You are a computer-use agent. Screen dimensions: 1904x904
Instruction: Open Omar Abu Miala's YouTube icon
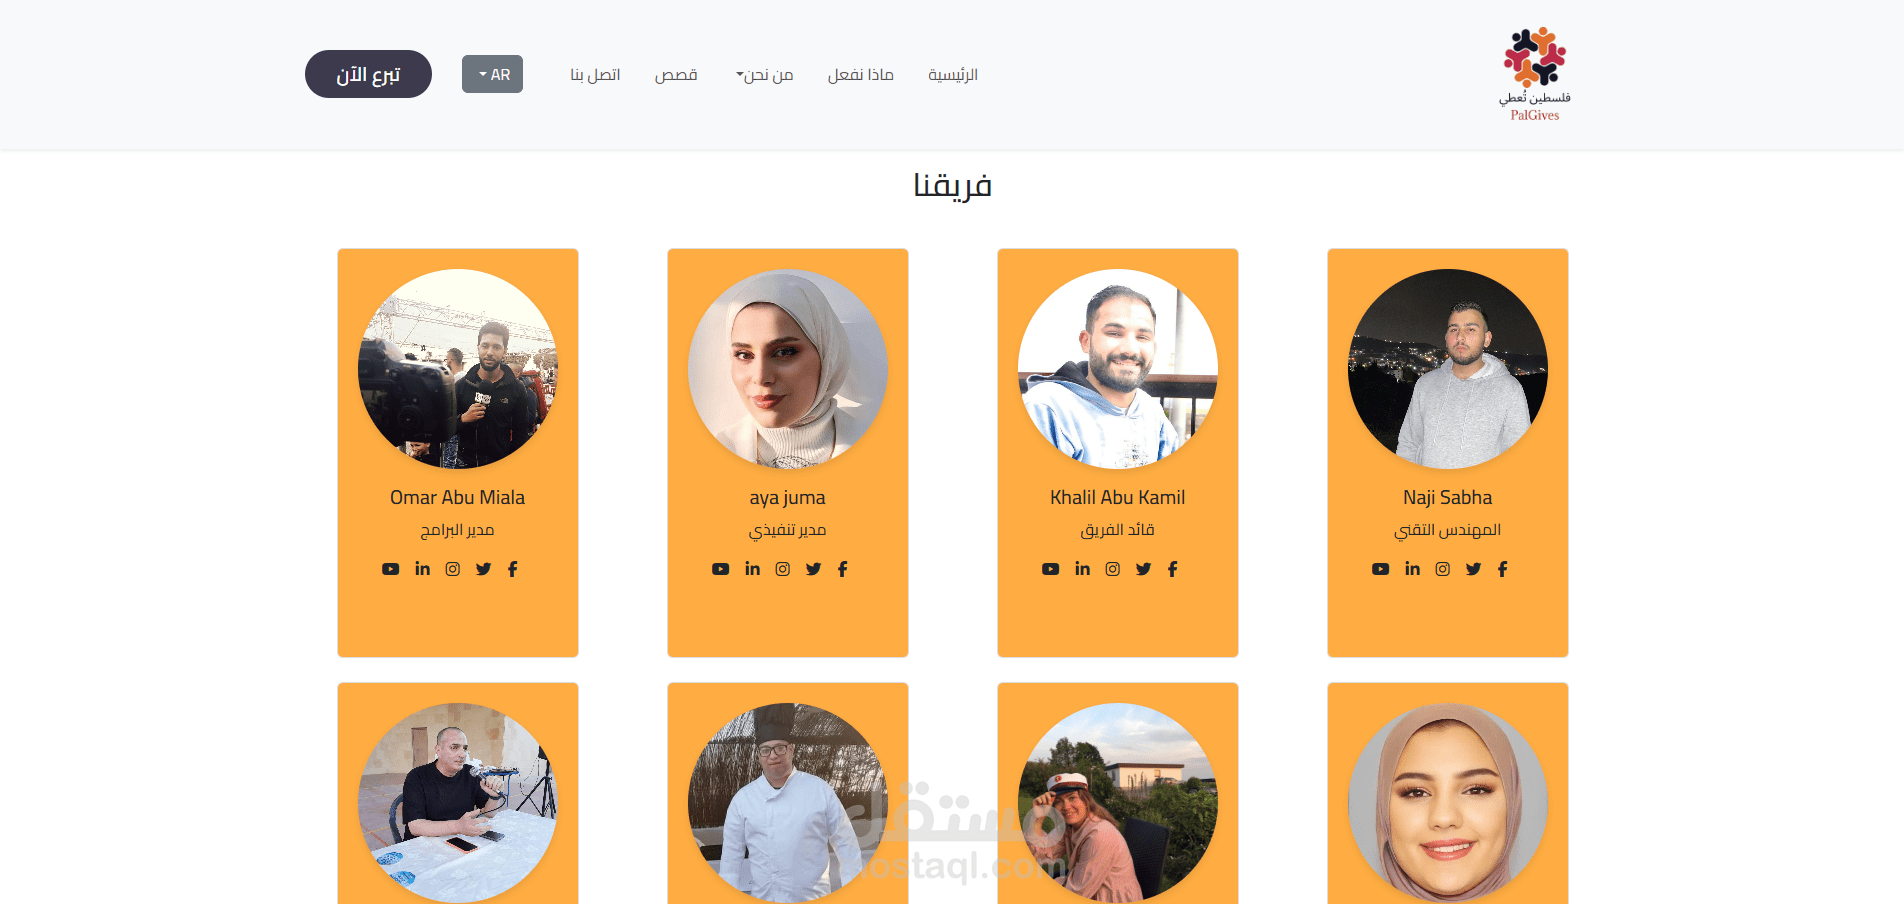point(391,569)
